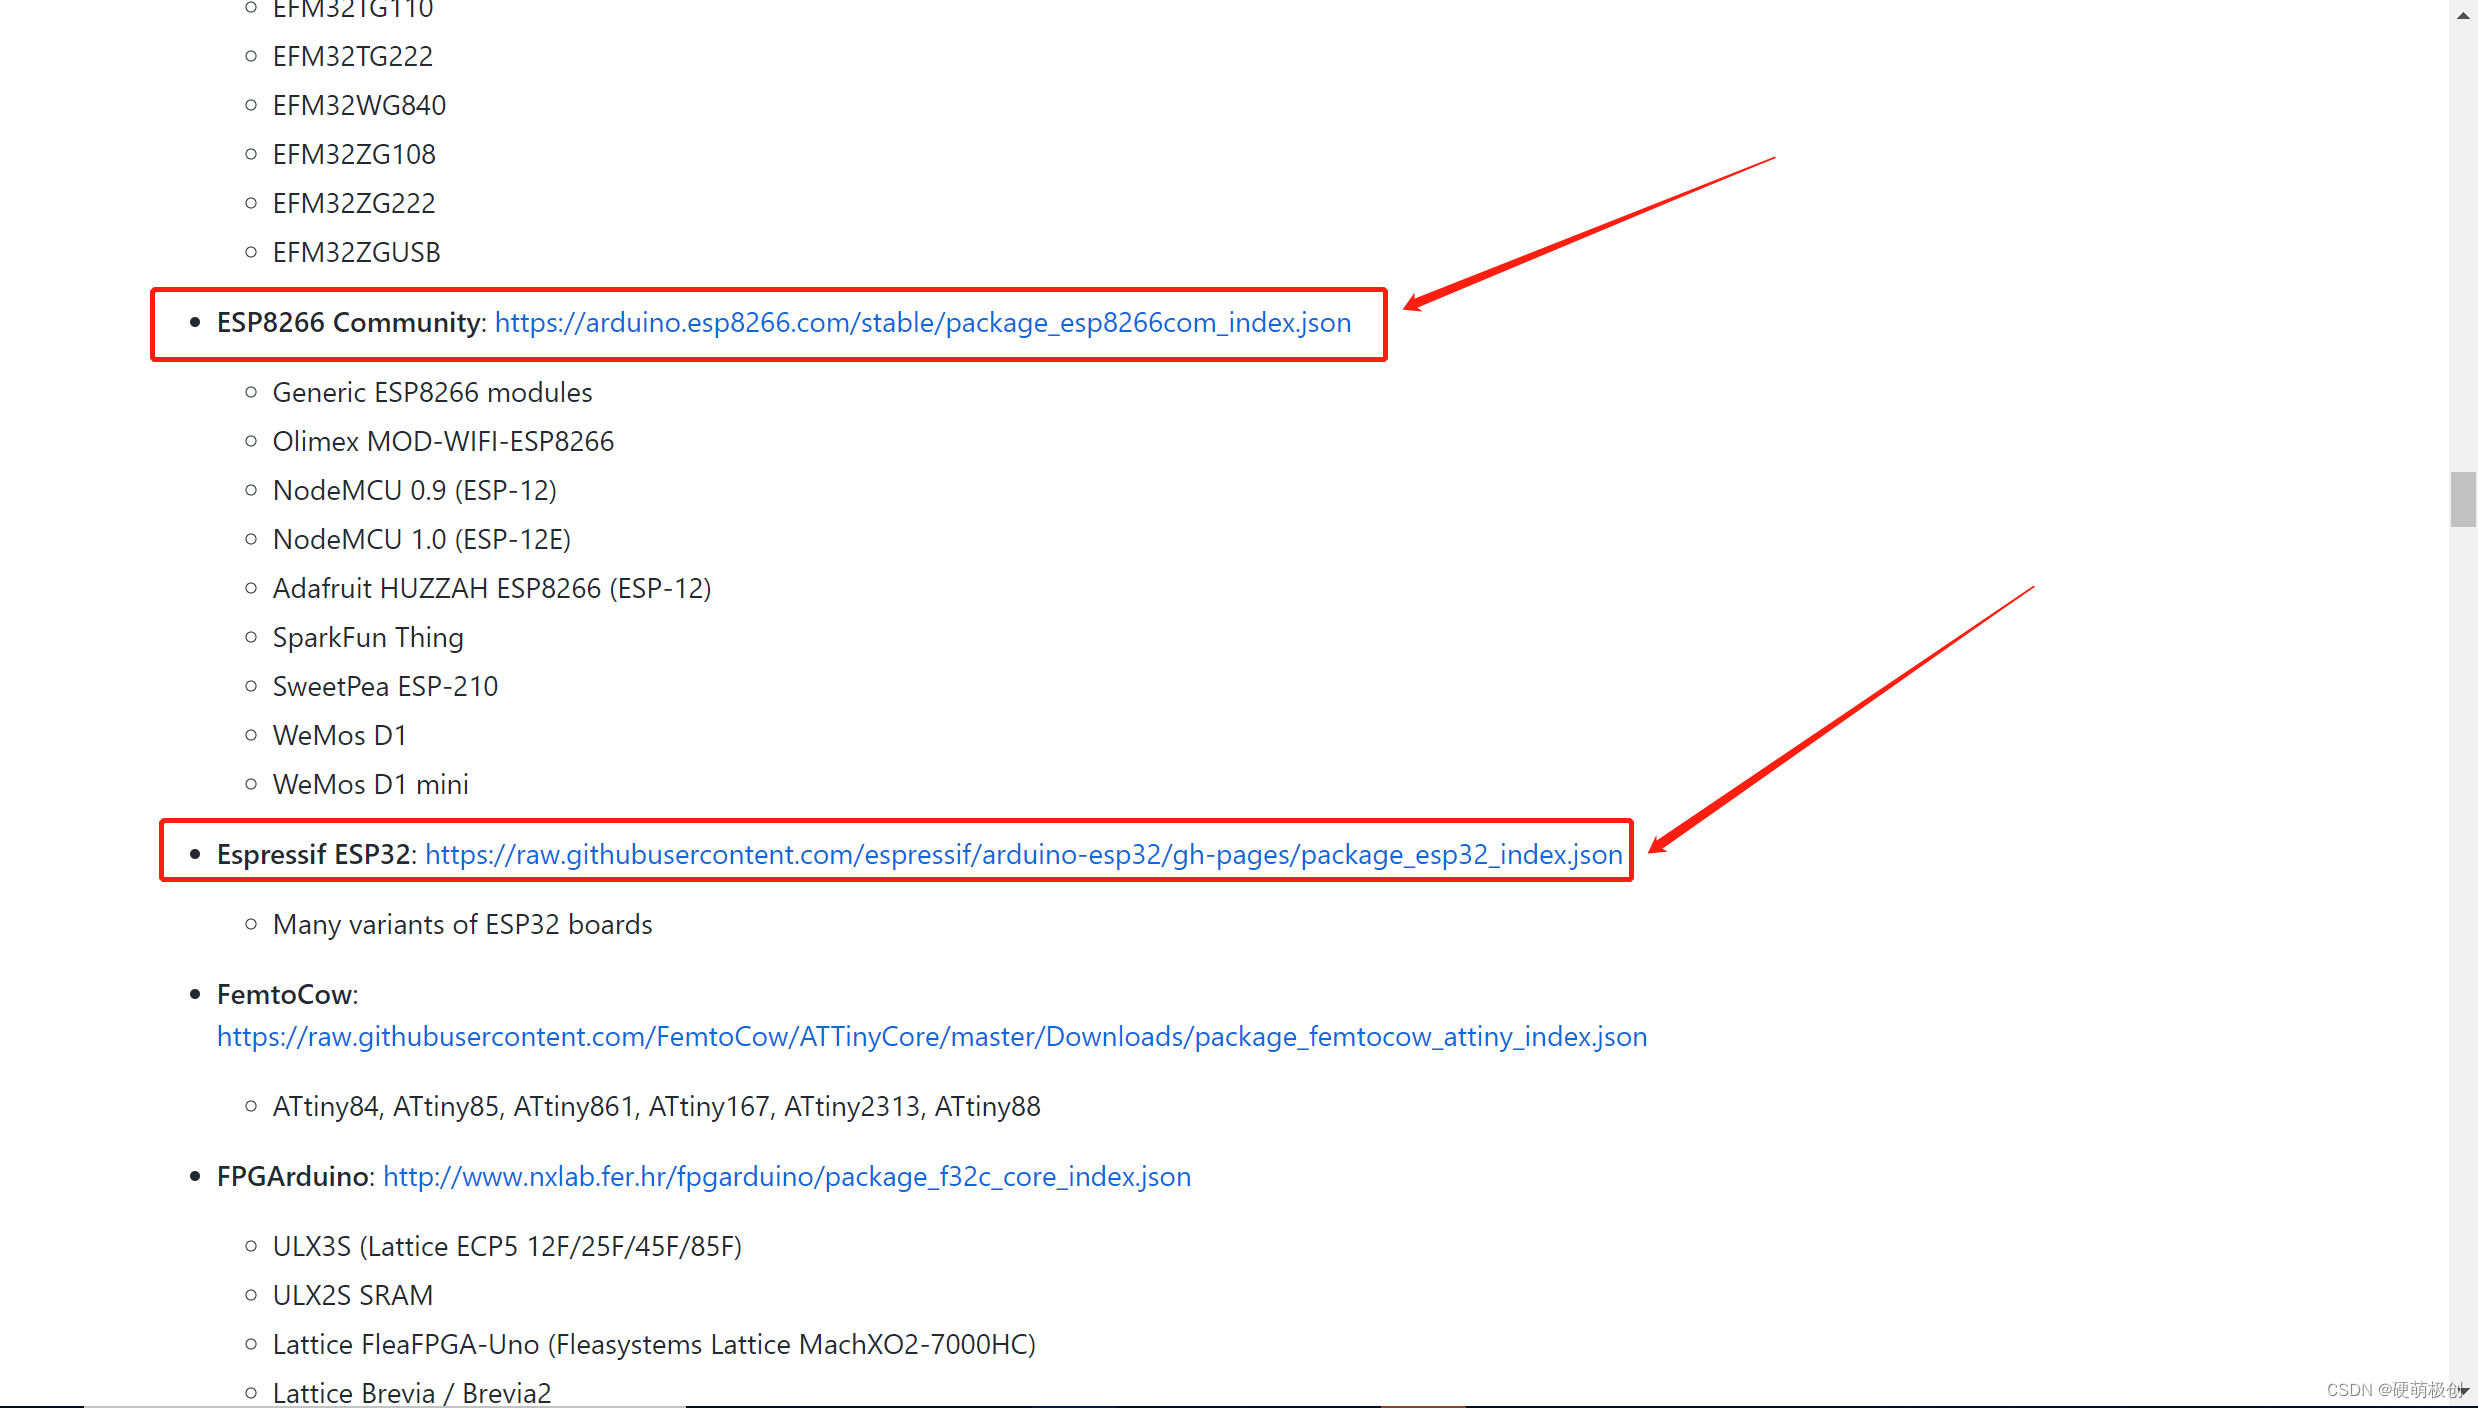Click the NodeMCU 1.0 (ESP-12E) list item
The image size is (2478, 1408).
pyautogui.click(x=421, y=540)
